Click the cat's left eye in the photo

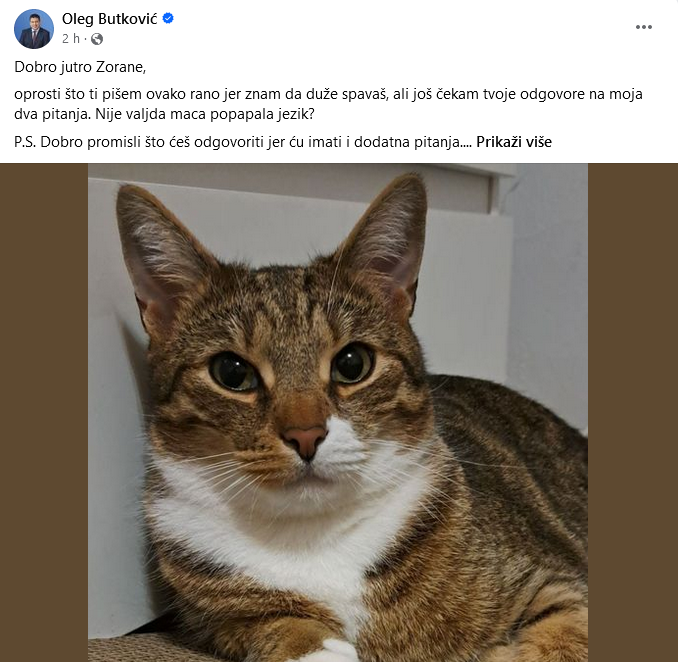tap(234, 371)
